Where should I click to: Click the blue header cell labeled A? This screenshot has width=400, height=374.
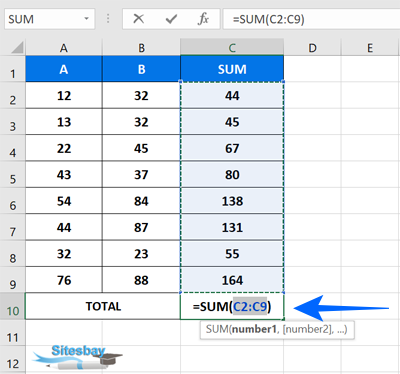point(64,69)
